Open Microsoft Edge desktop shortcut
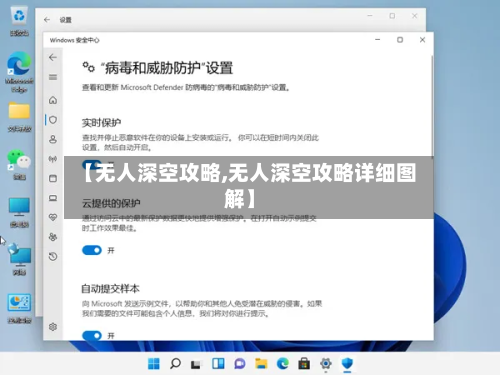This screenshot has height=375, width=500. coord(19,72)
